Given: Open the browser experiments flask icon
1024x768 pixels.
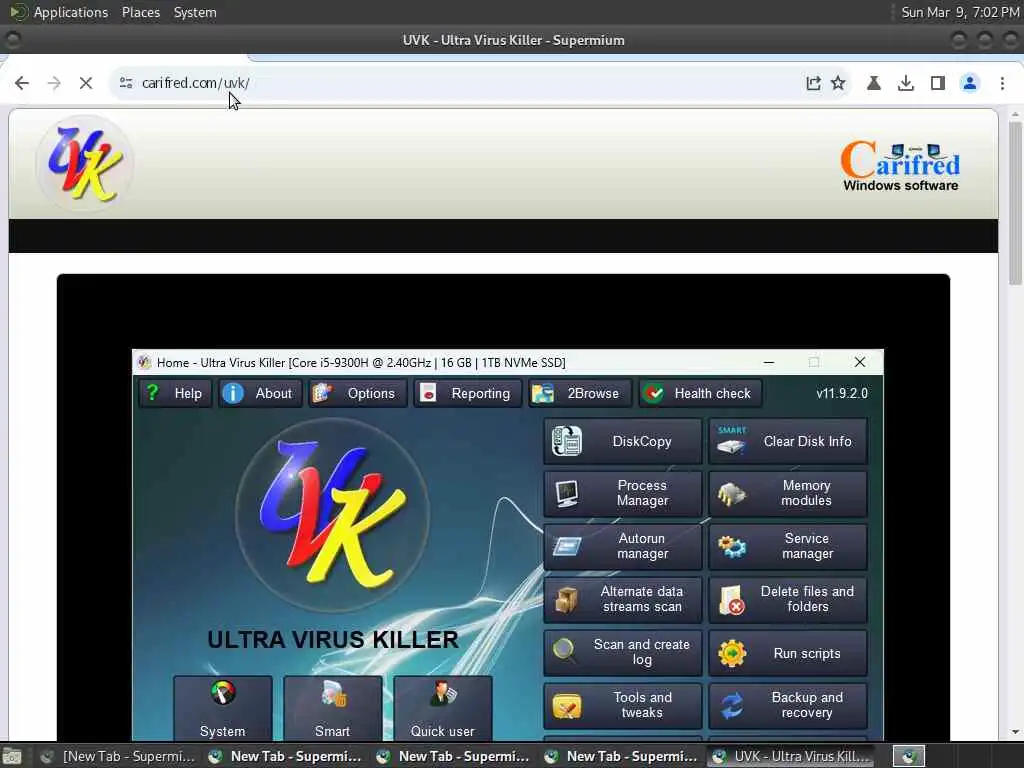Looking at the screenshot, I should click(x=874, y=83).
